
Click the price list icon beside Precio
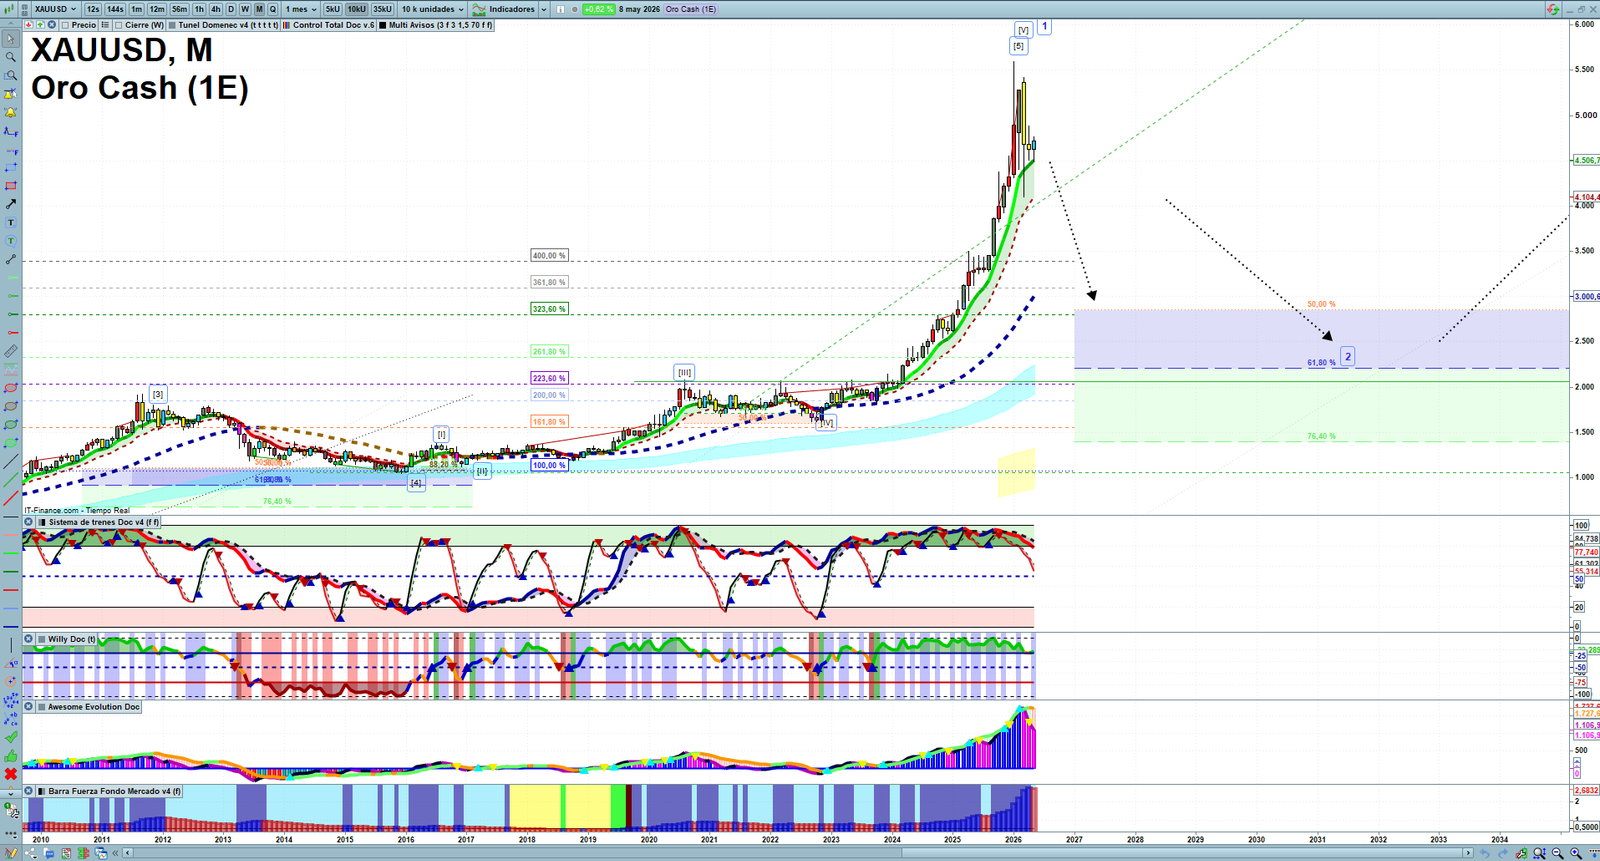[105, 25]
